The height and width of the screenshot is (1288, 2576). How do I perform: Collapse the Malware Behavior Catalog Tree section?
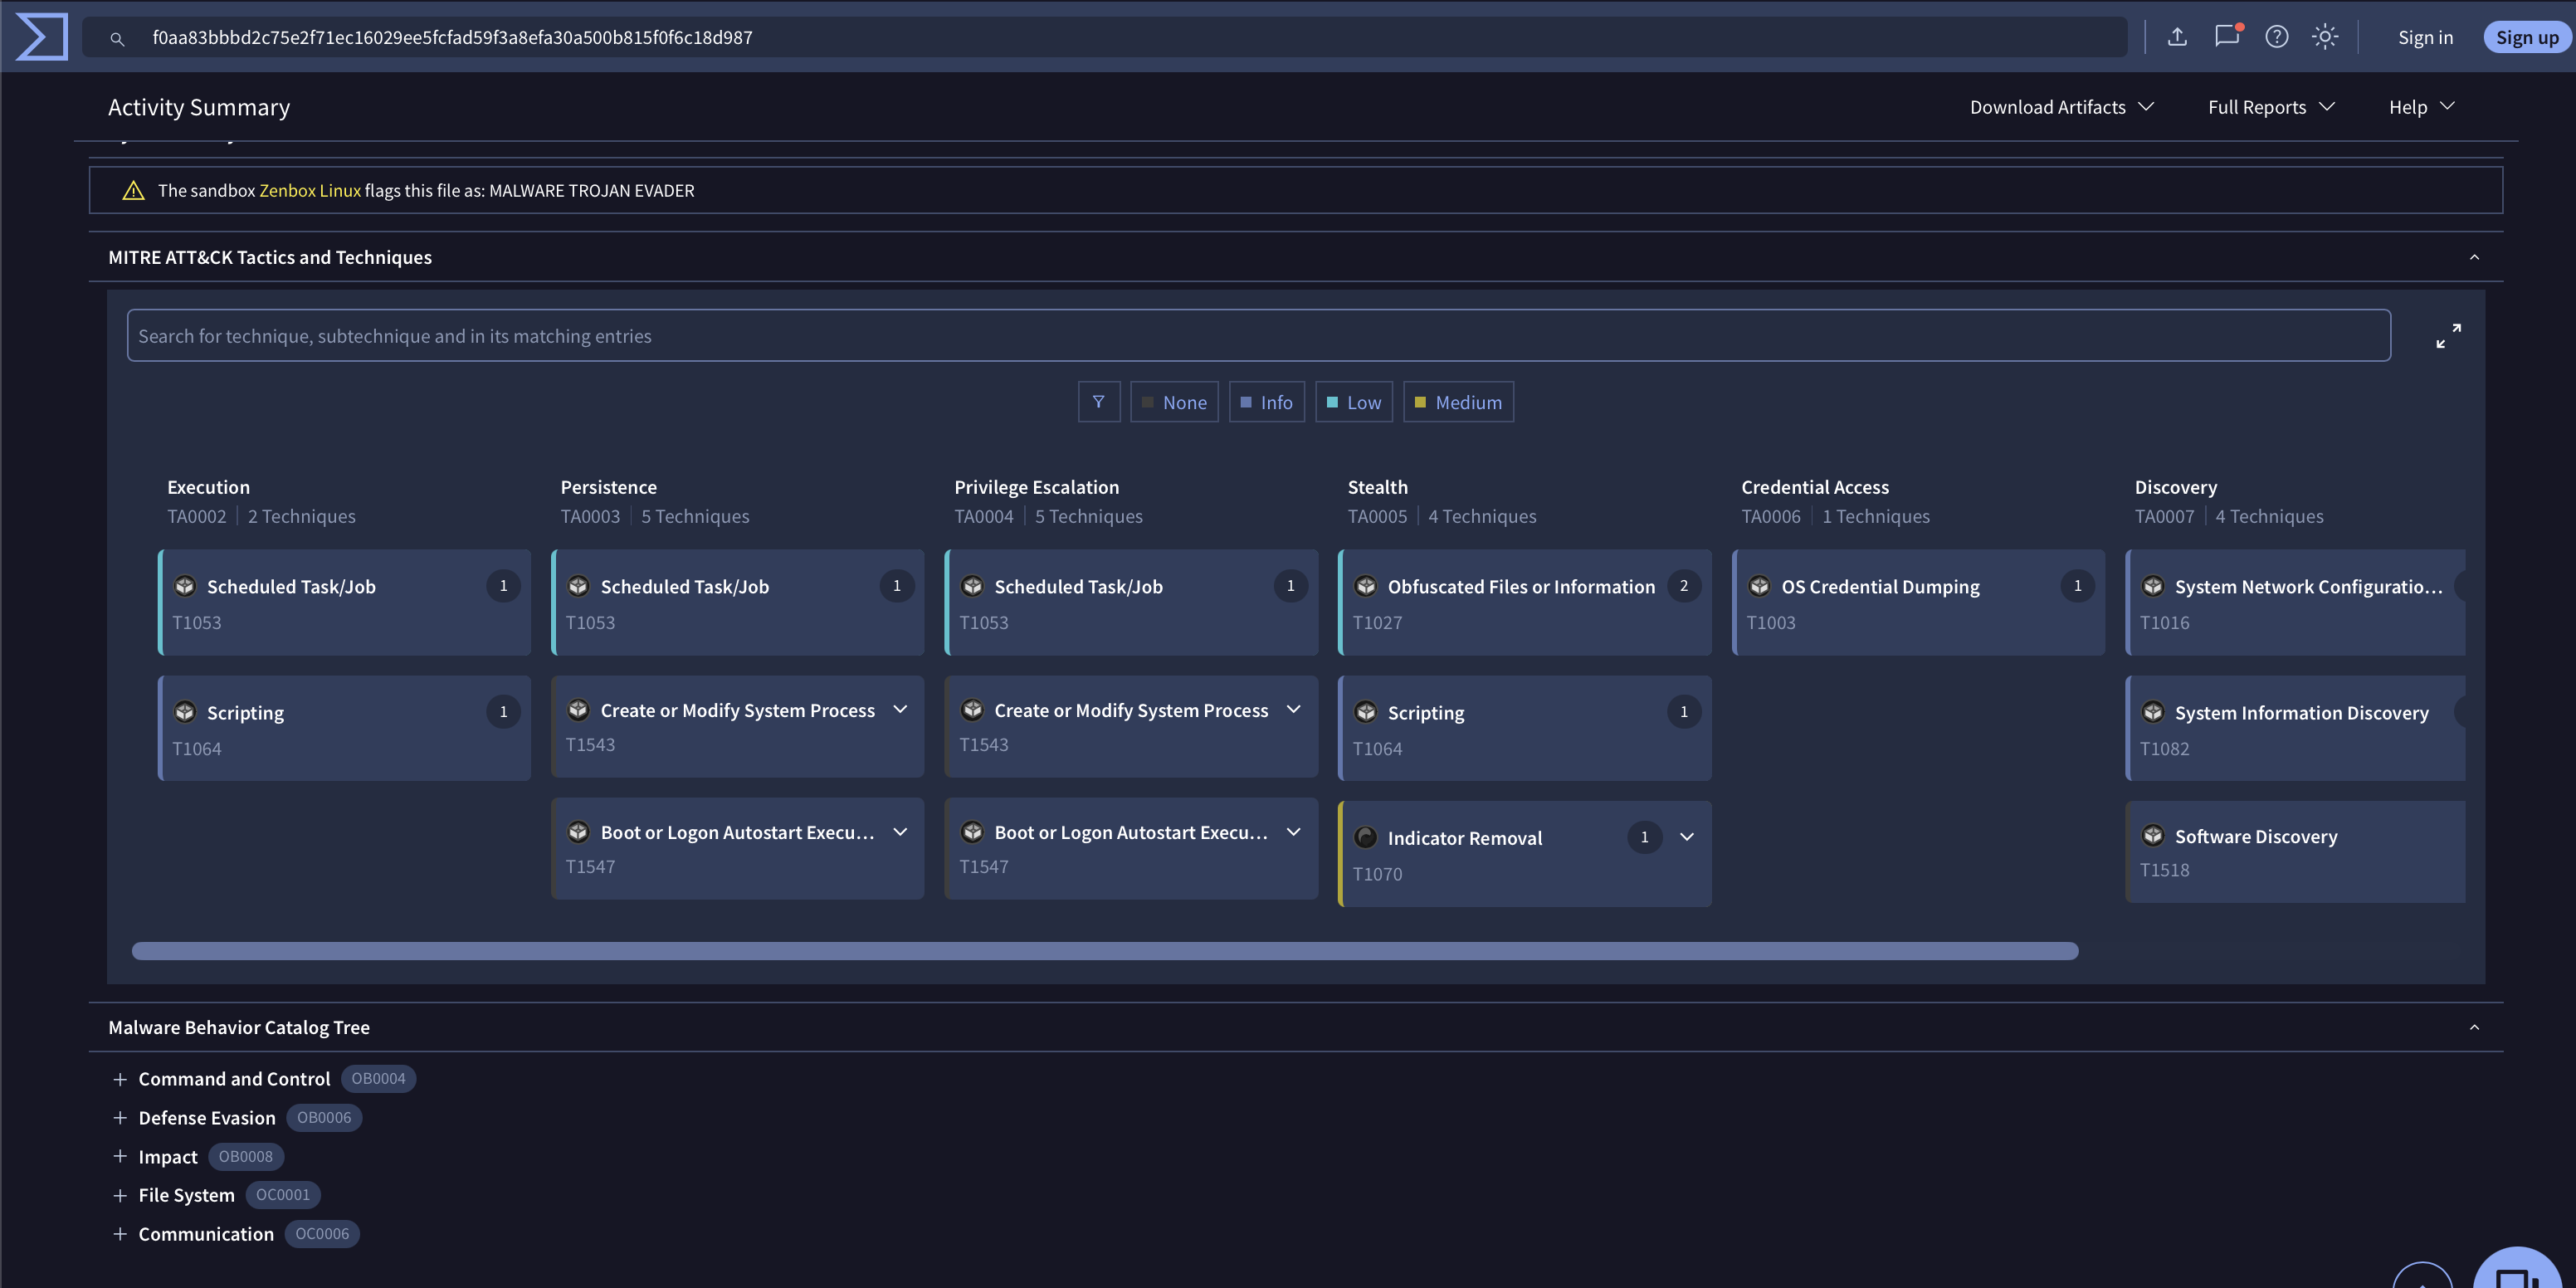coord(2475,1027)
